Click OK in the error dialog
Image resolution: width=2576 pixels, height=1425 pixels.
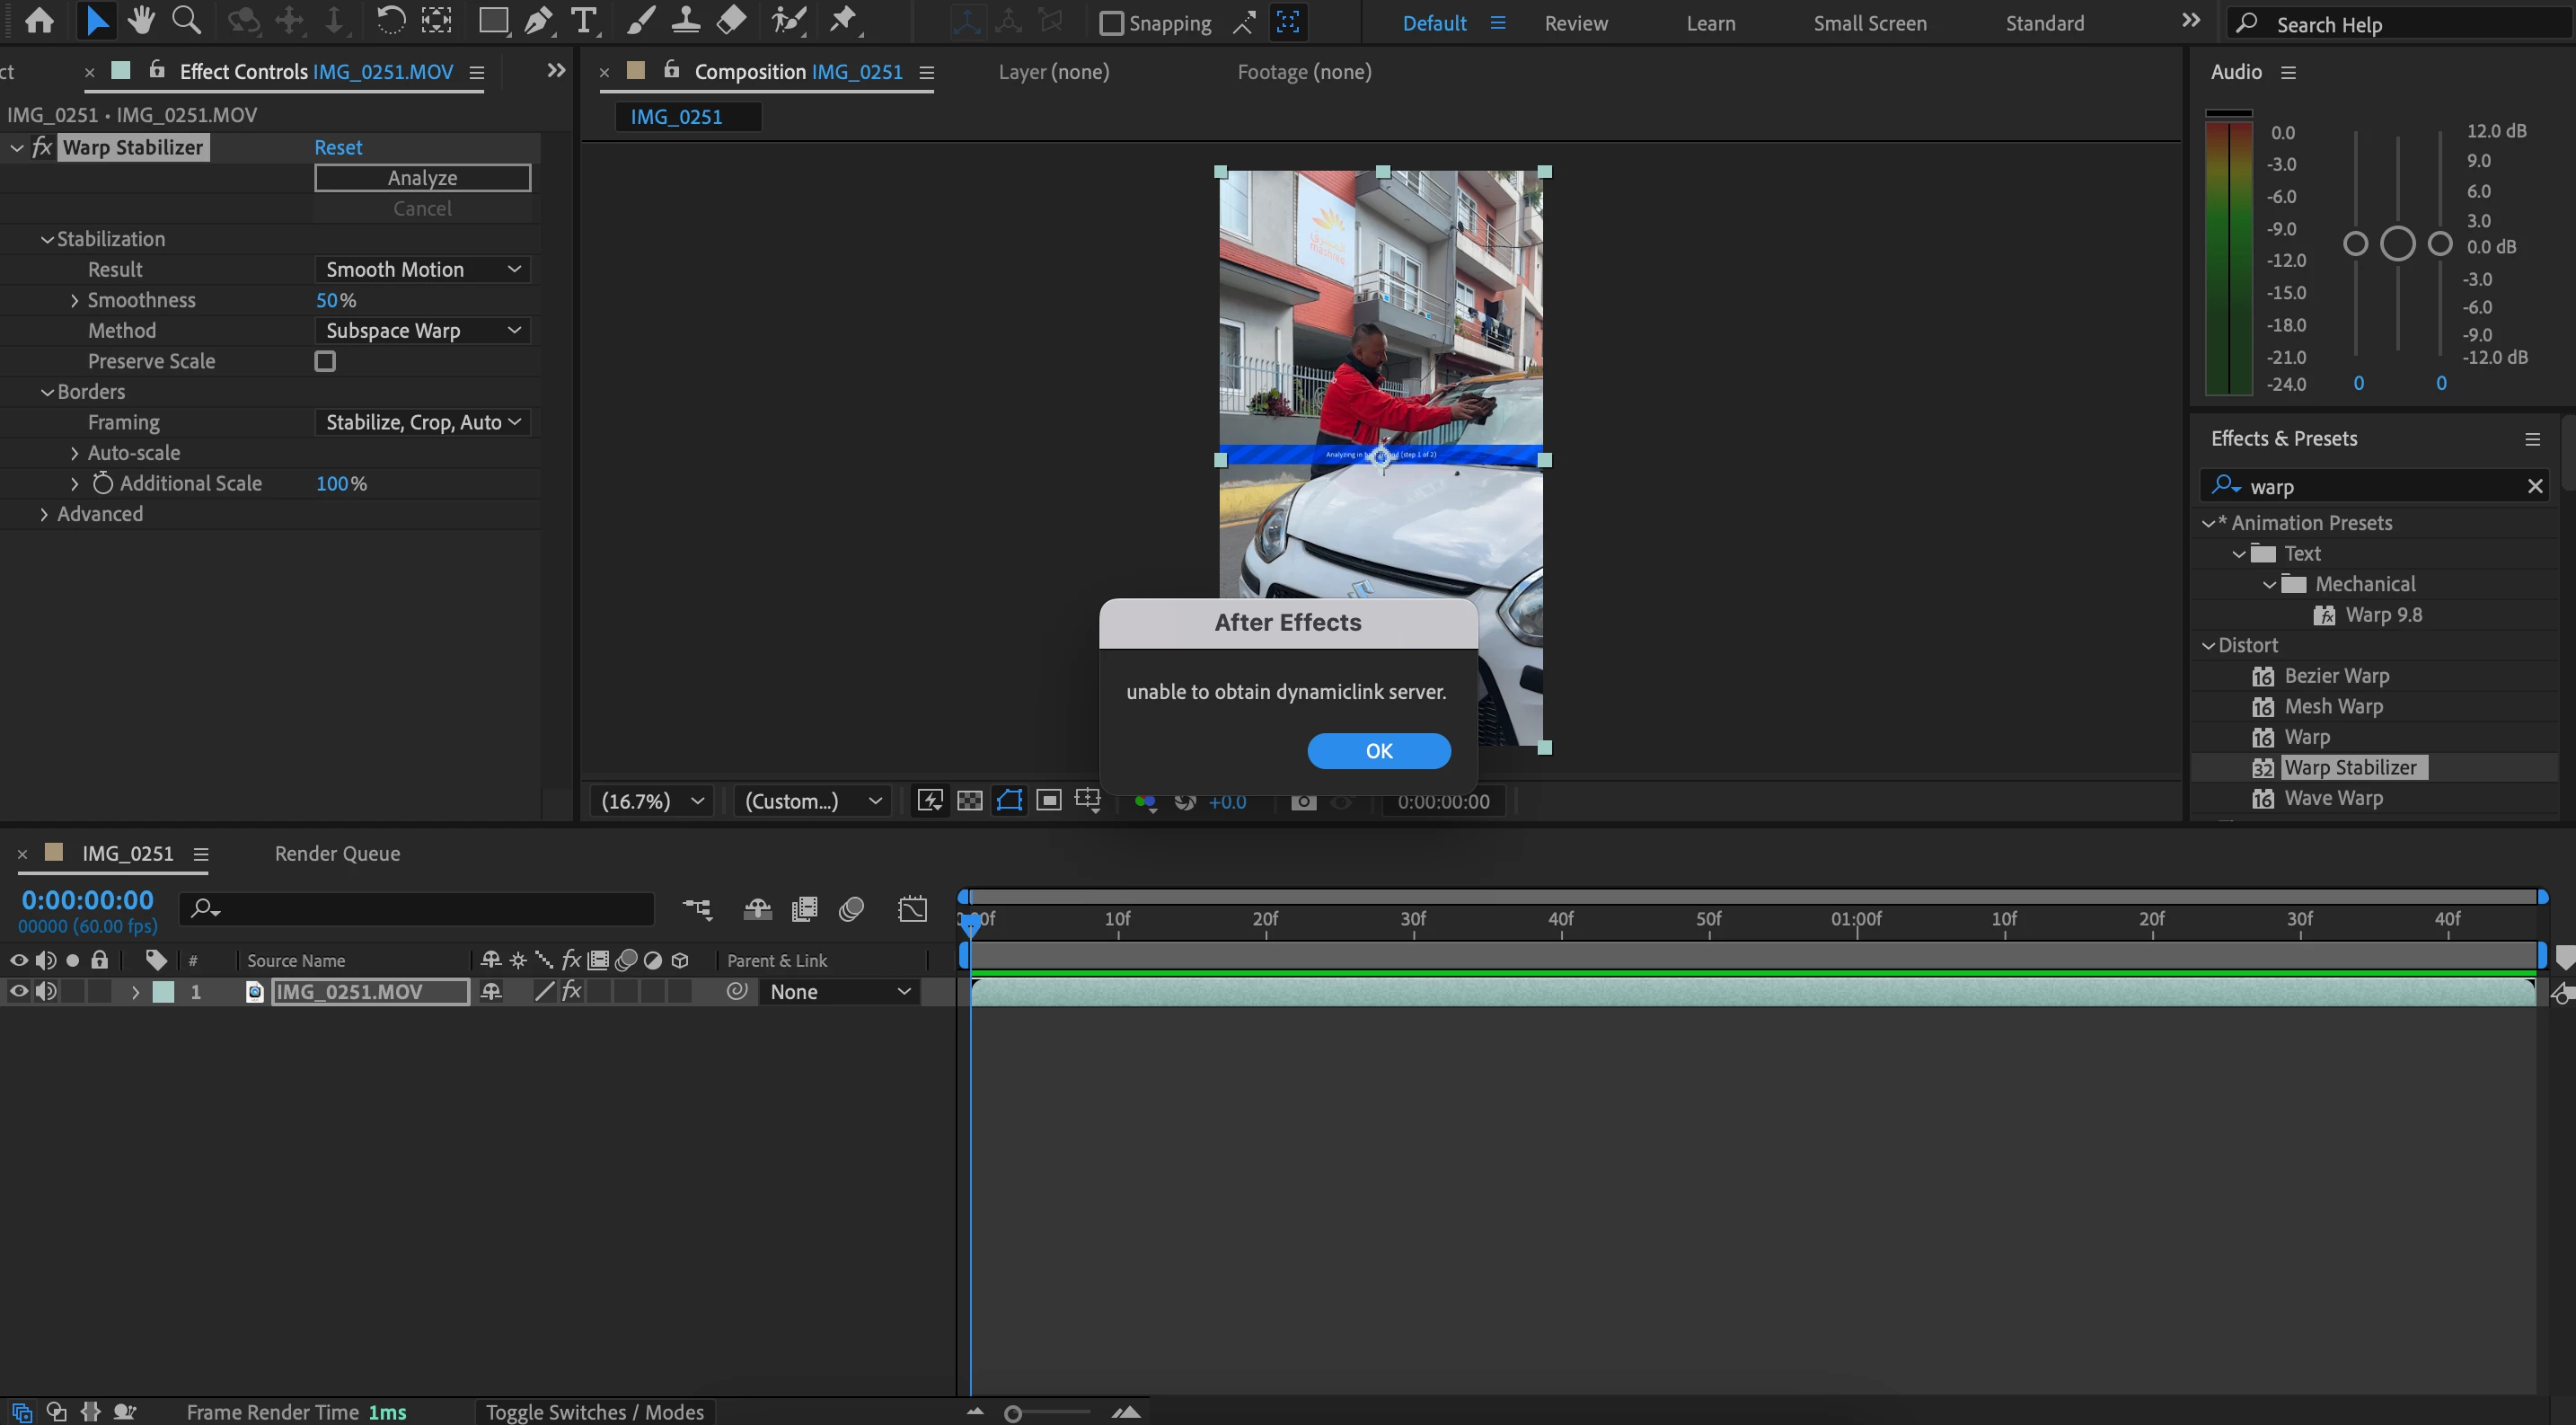1378,751
